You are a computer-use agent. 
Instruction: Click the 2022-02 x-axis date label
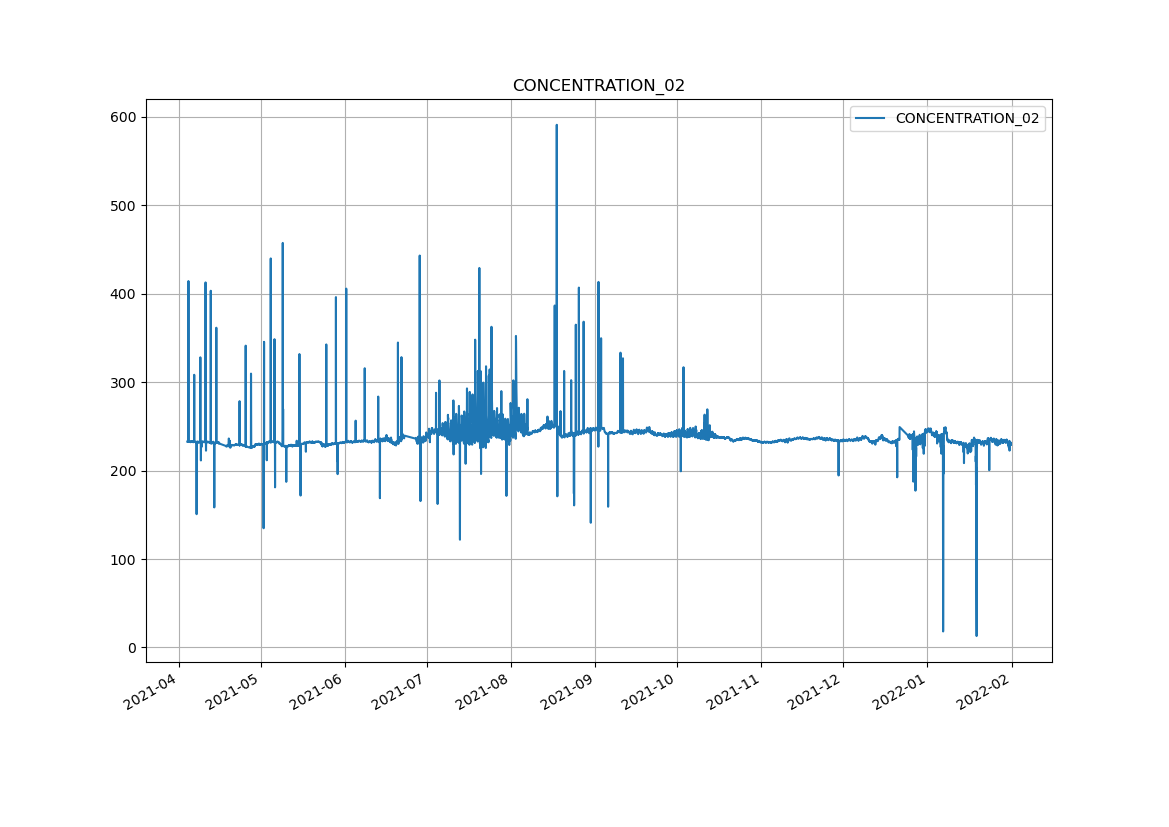(985, 690)
